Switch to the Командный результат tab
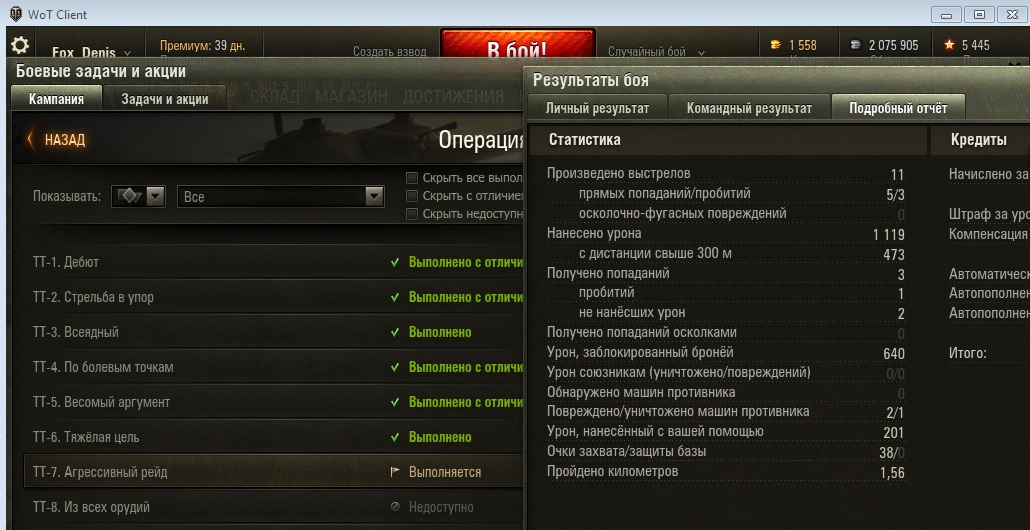The image size is (1030, 530). point(749,108)
